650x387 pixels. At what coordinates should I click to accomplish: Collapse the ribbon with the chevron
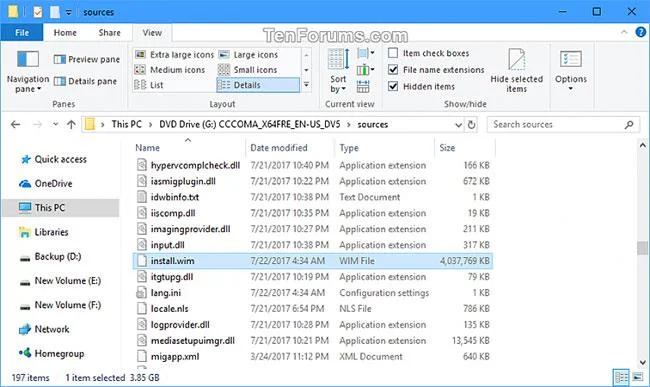click(x=624, y=32)
